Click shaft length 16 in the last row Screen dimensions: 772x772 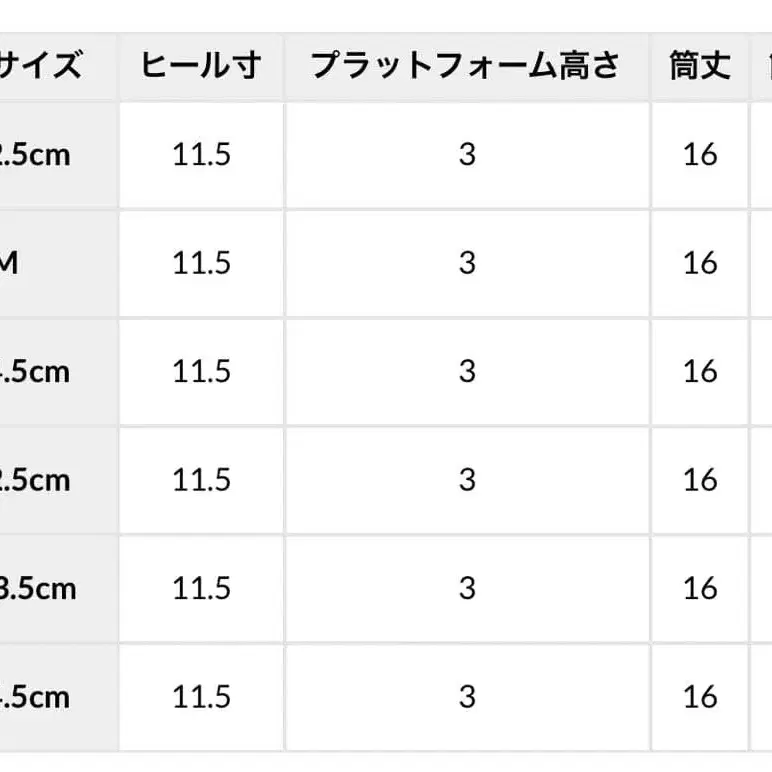(x=700, y=697)
